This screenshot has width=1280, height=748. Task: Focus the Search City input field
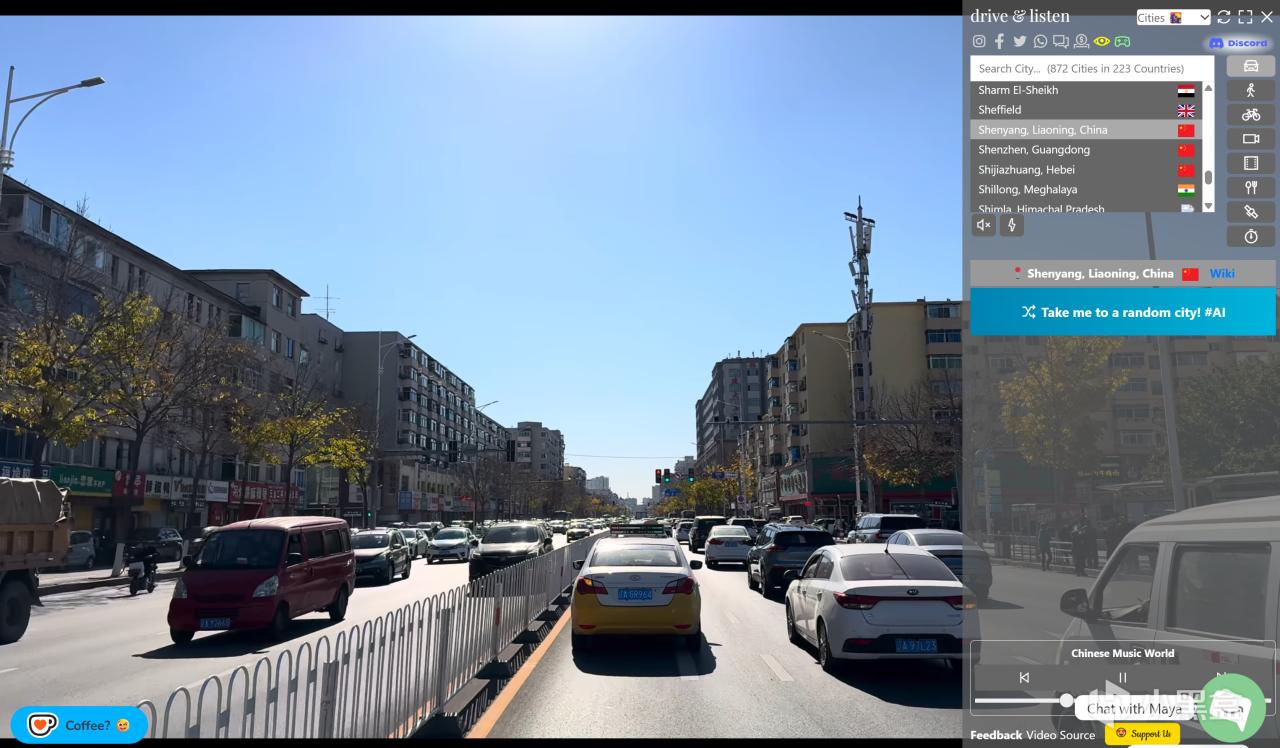coord(1092,68)
